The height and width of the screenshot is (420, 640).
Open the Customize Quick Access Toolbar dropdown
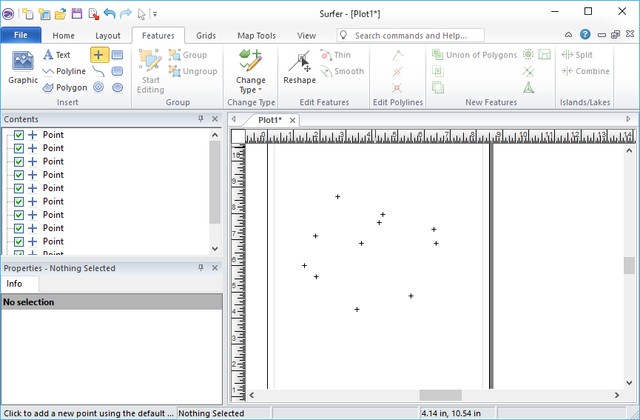[x=155, y=14]
